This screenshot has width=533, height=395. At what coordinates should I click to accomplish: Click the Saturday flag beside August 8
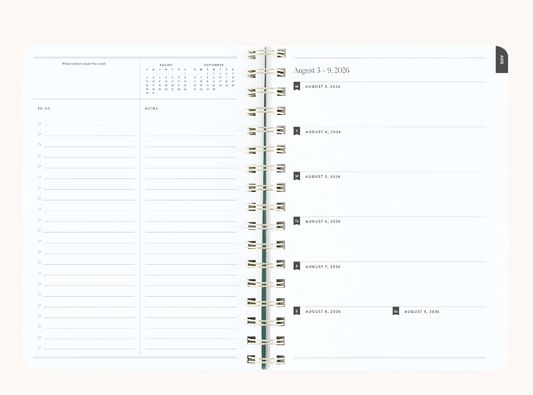point(297,311)
